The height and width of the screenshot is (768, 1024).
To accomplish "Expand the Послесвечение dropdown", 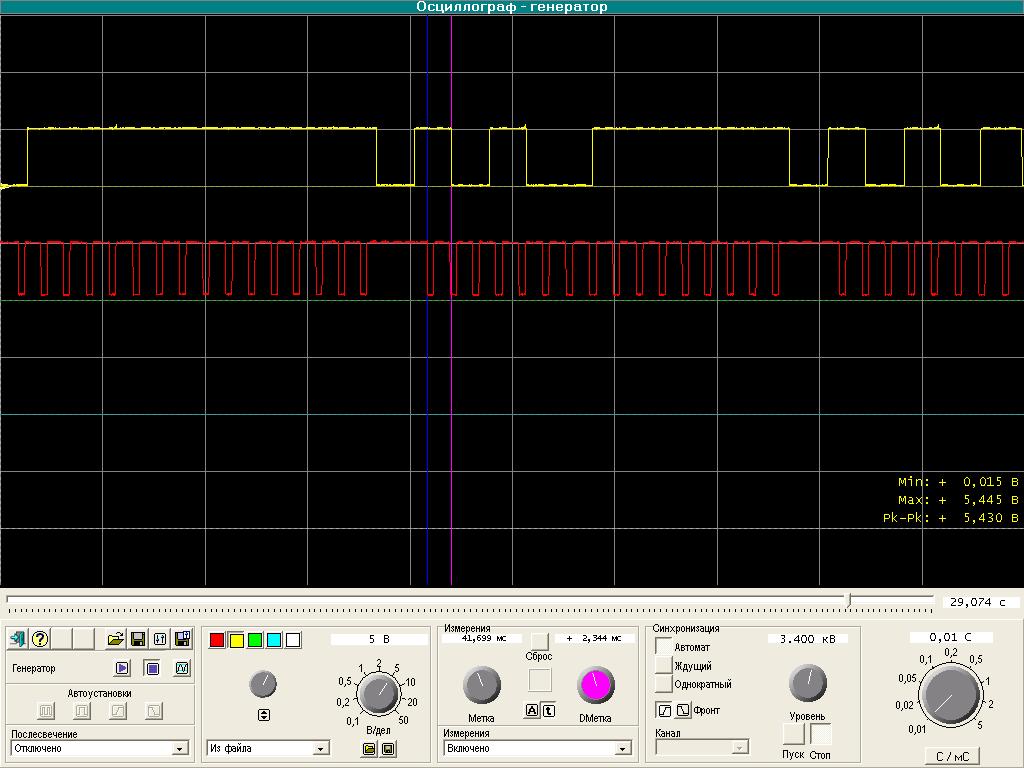I will 180,748.
